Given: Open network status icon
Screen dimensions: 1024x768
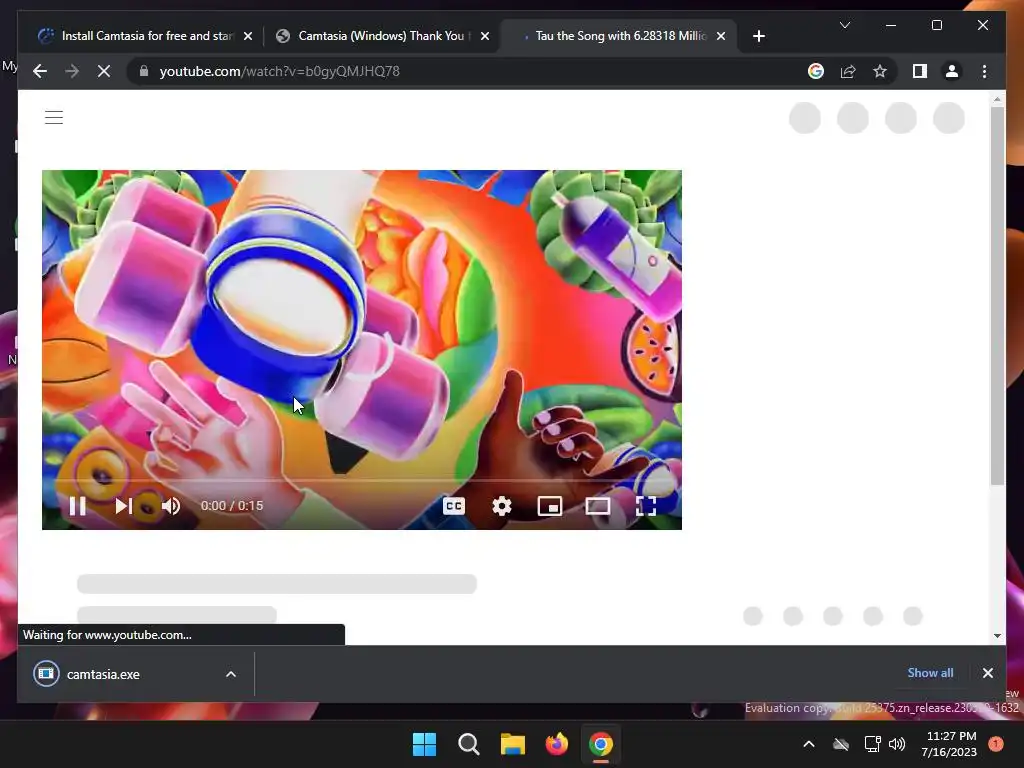Looking at the screenshot, I should (872, 744).
